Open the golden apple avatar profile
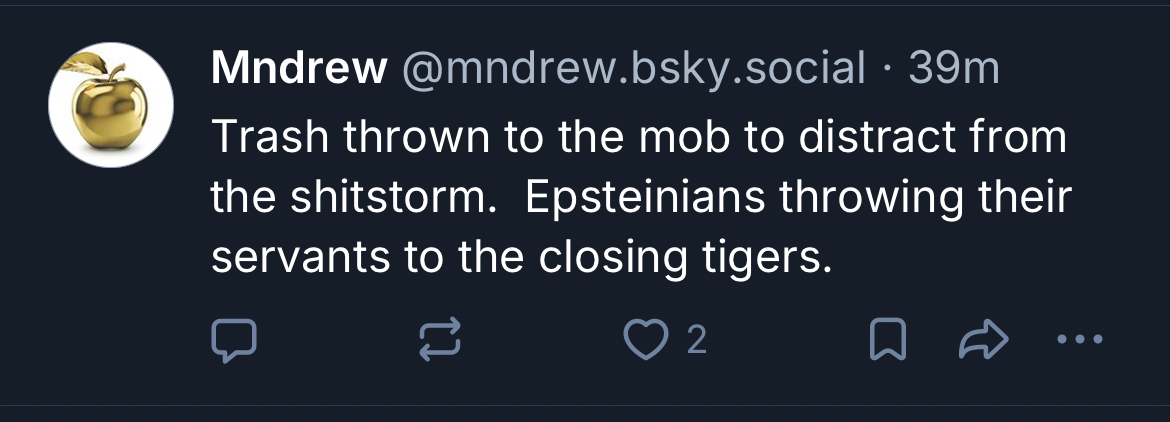Viewport: 1170px width, 422px height. [111, 104]
